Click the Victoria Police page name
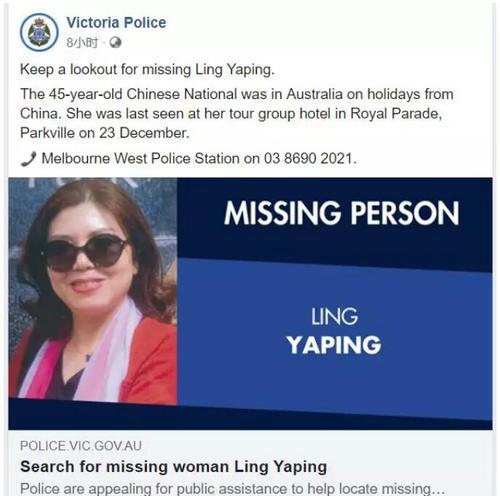 coord(116,23)
